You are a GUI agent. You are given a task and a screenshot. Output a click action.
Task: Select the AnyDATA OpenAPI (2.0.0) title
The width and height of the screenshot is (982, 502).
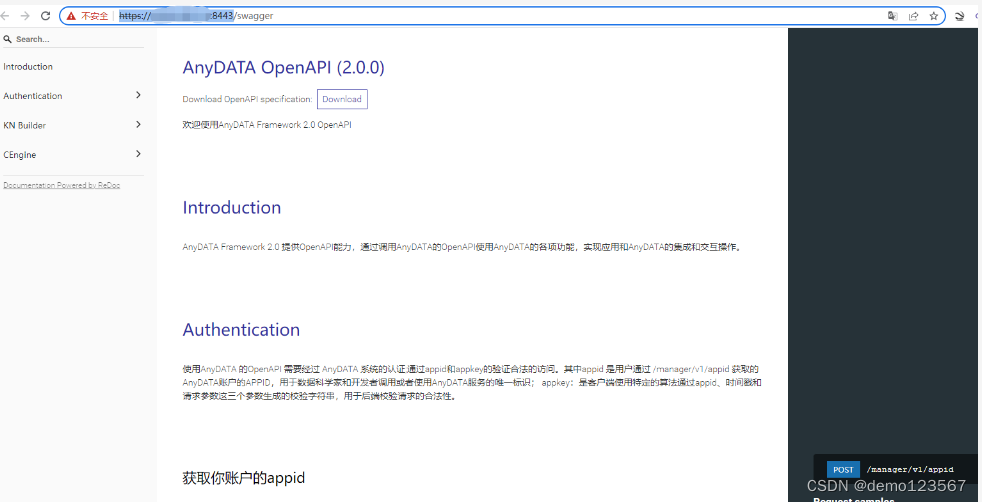tap(284, 68)
